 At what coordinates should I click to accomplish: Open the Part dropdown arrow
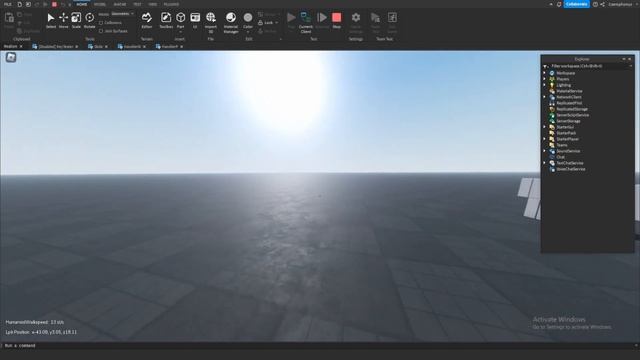pyautogui.click(x=180, y=32)
